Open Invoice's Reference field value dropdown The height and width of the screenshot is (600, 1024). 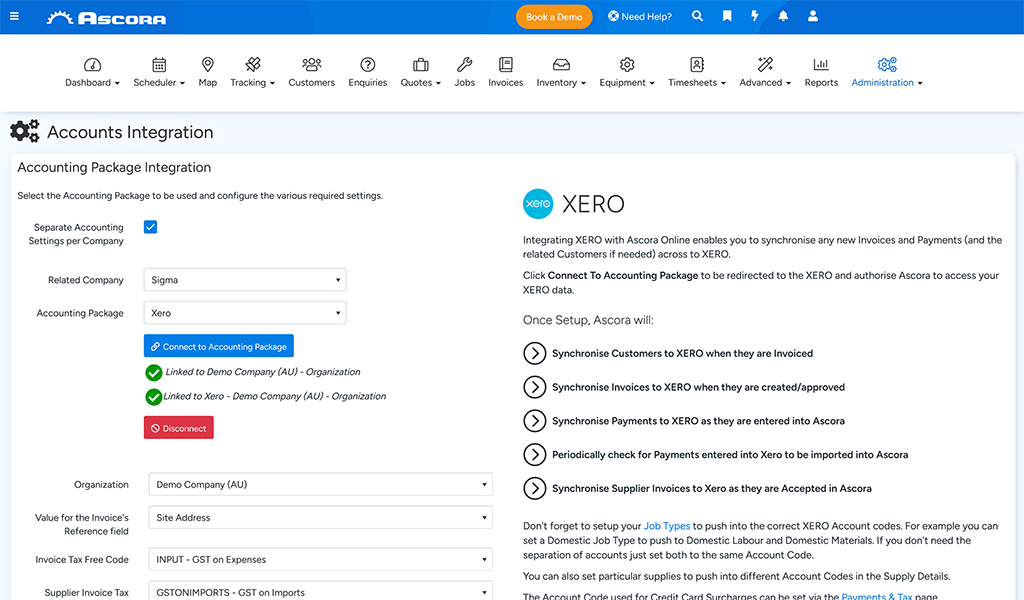(321, 517)
